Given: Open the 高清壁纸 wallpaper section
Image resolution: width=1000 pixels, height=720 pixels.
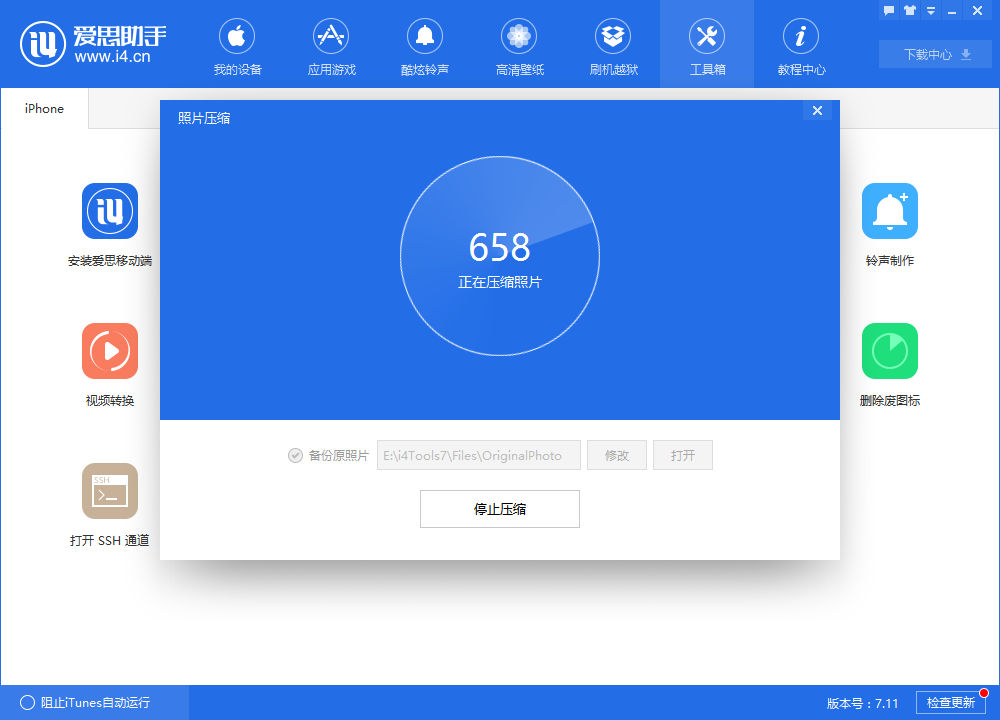Looking at the screenshot, I should click(x=519, y=45).
